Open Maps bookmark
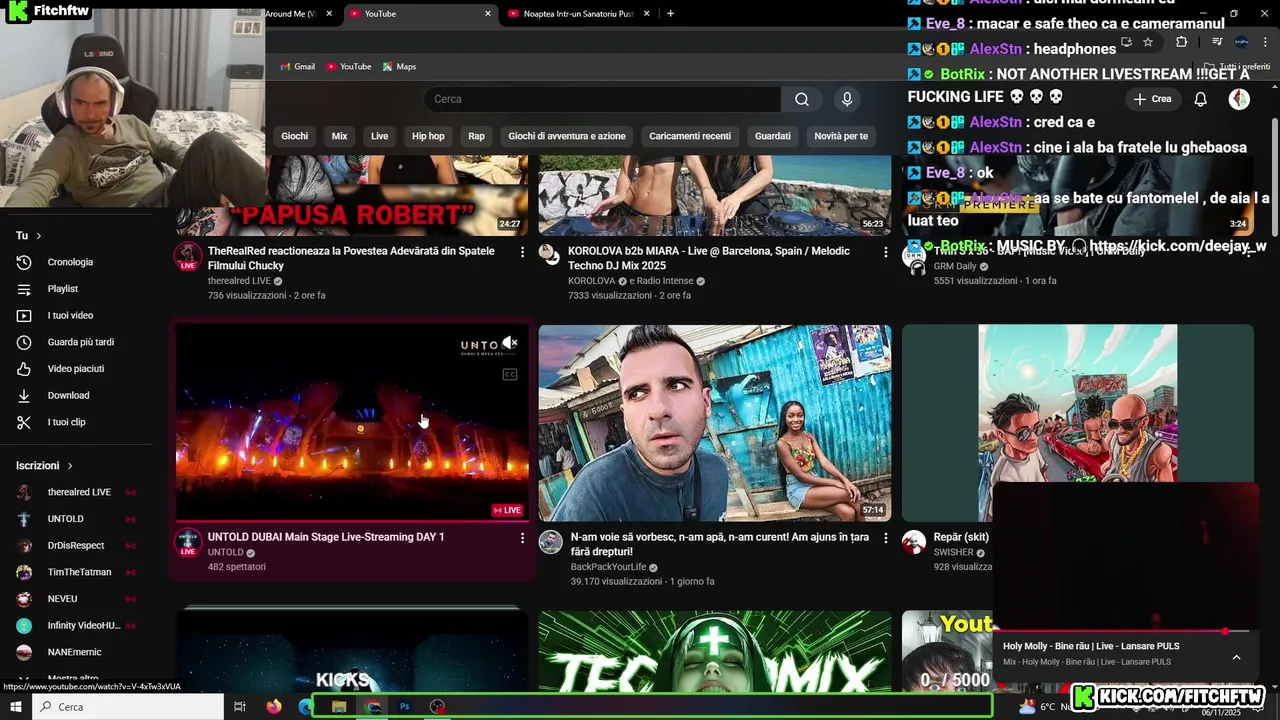This screenshot has height=720, width=1280. pos(399,67)
